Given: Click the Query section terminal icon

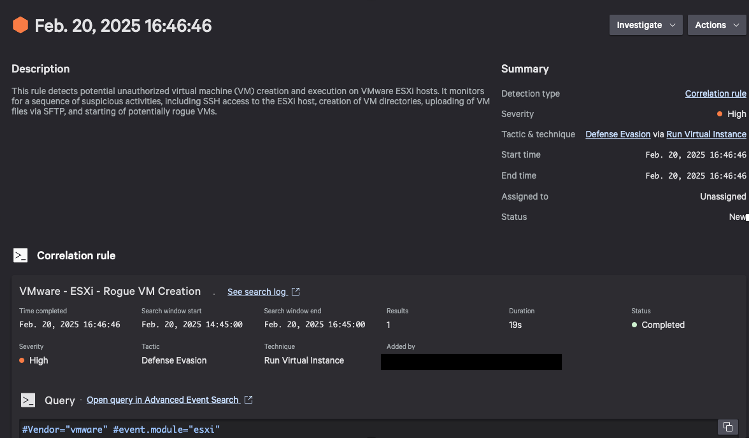Looking at the screenshot, I should click(x=29, y=400).
